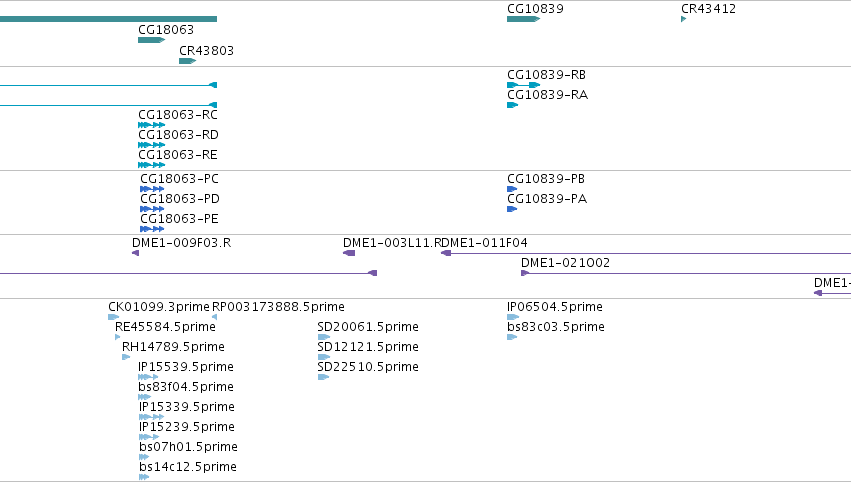Click the CG18063-PE label text
This screenshot has width=851, height=482.
coord(179,219)
